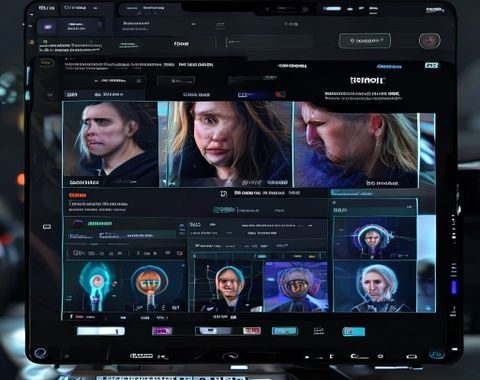Click the small rectangle icon on left sidebar
Image resolution: width=480 pixels, height=380 pixels.
coord(47,227)
